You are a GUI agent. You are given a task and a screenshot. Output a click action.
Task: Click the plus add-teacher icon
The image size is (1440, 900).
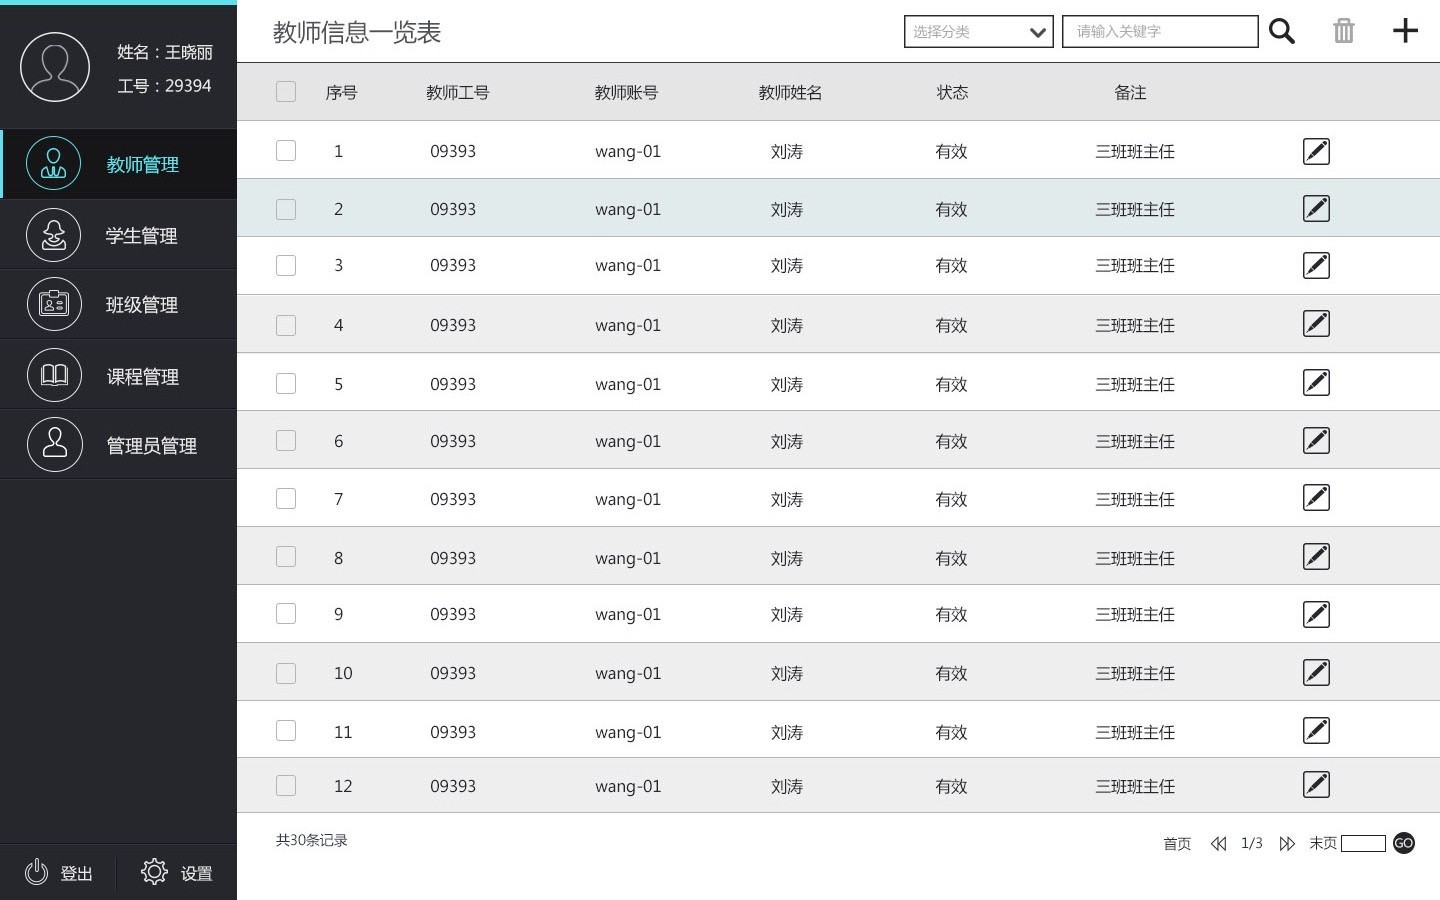click(1406, 31)
